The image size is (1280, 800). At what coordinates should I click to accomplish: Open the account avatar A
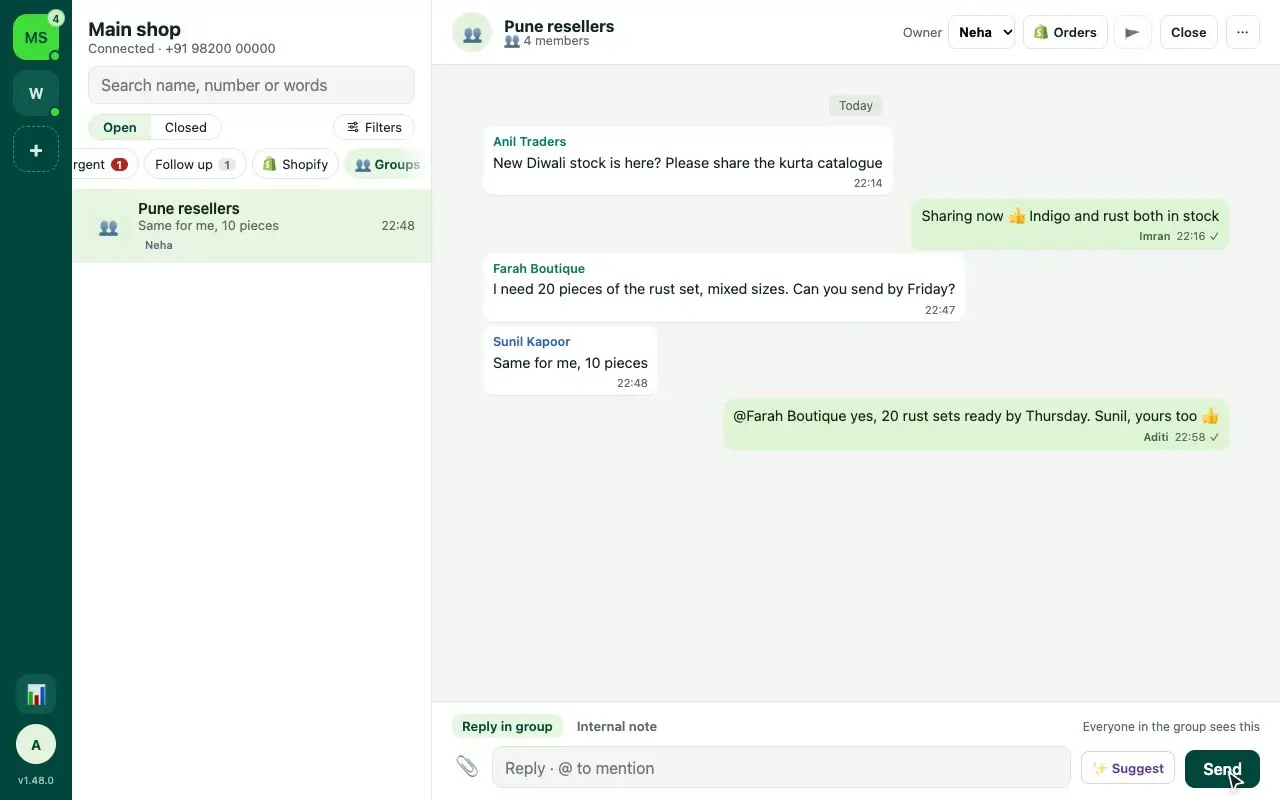point(36,744)
